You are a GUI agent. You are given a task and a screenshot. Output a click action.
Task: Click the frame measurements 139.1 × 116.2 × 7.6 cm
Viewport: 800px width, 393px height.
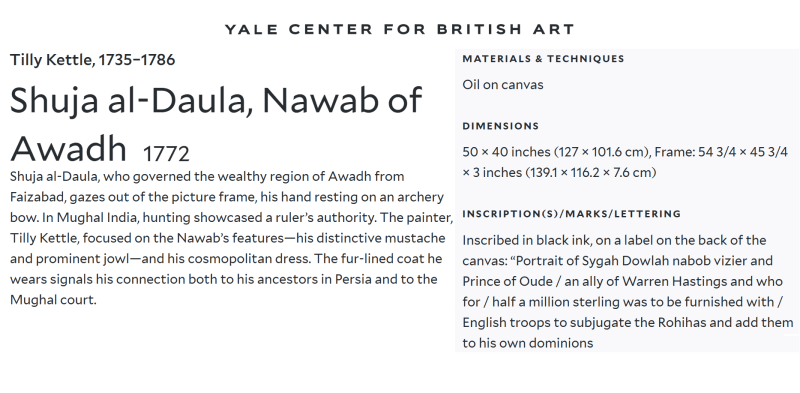pos(591,173)
